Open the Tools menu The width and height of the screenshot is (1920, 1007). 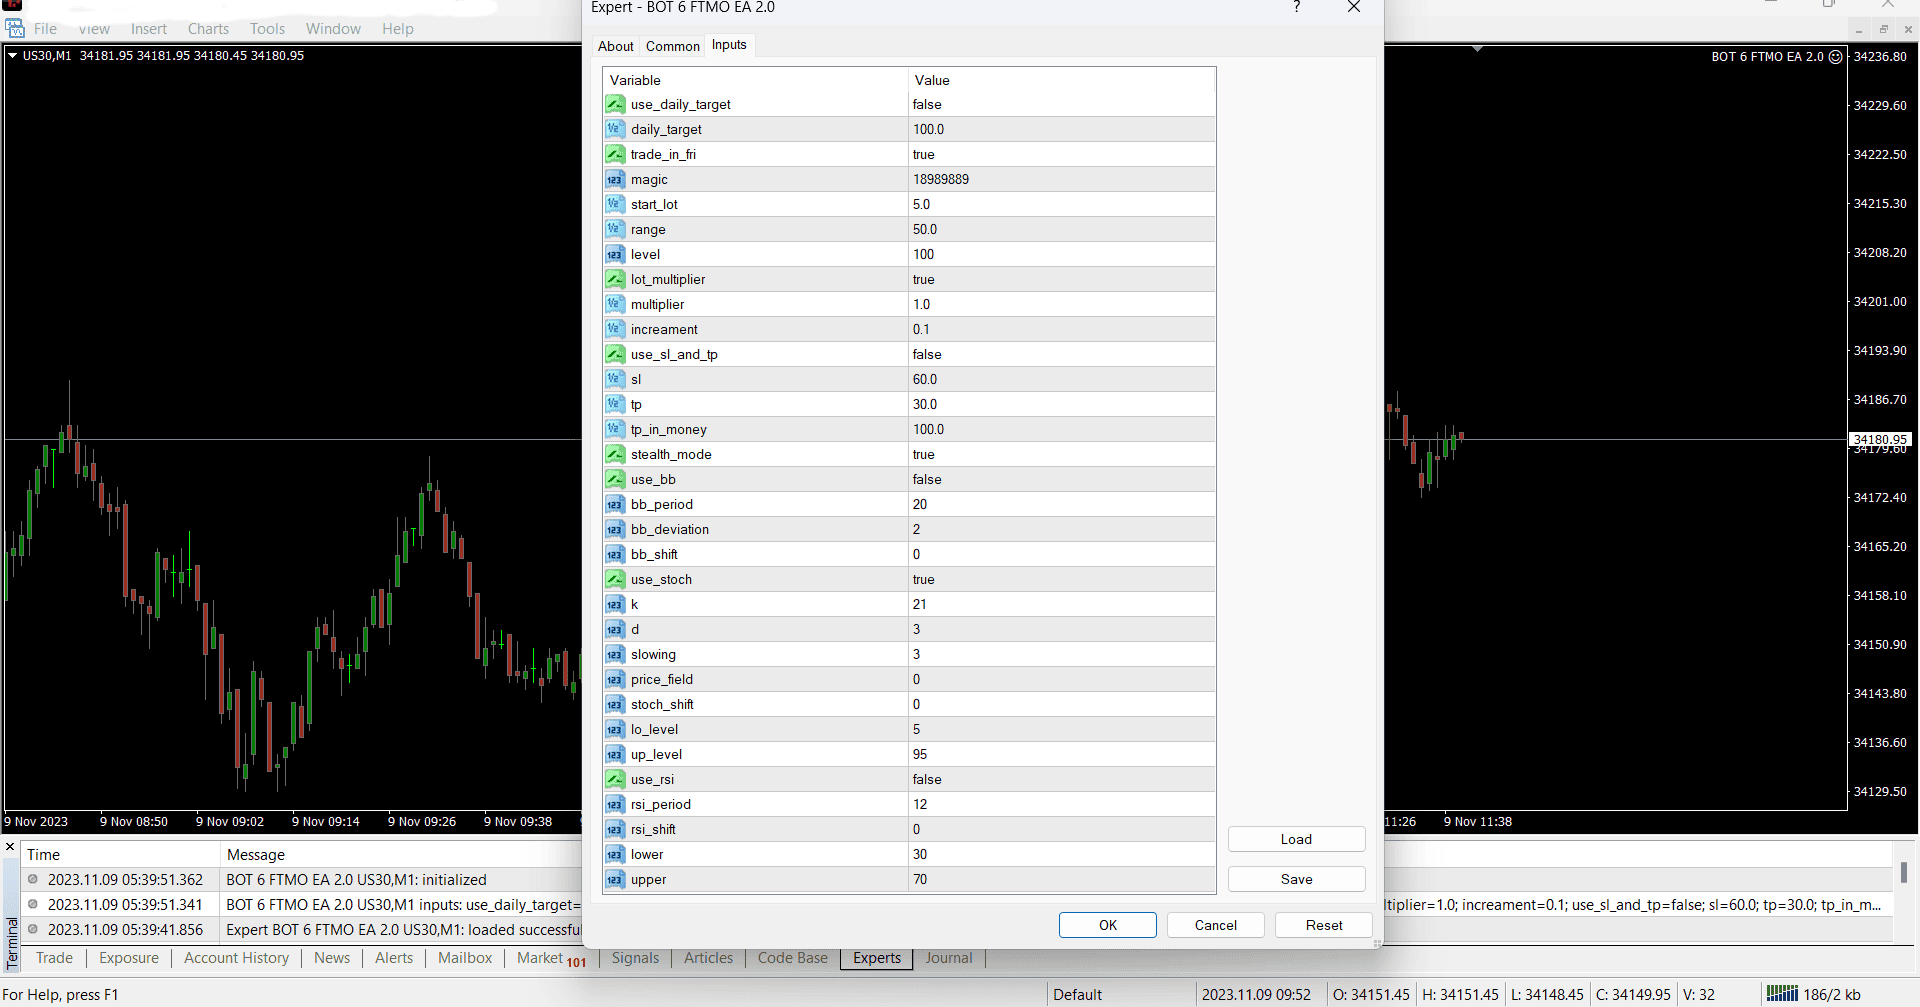tap(267, 29)
